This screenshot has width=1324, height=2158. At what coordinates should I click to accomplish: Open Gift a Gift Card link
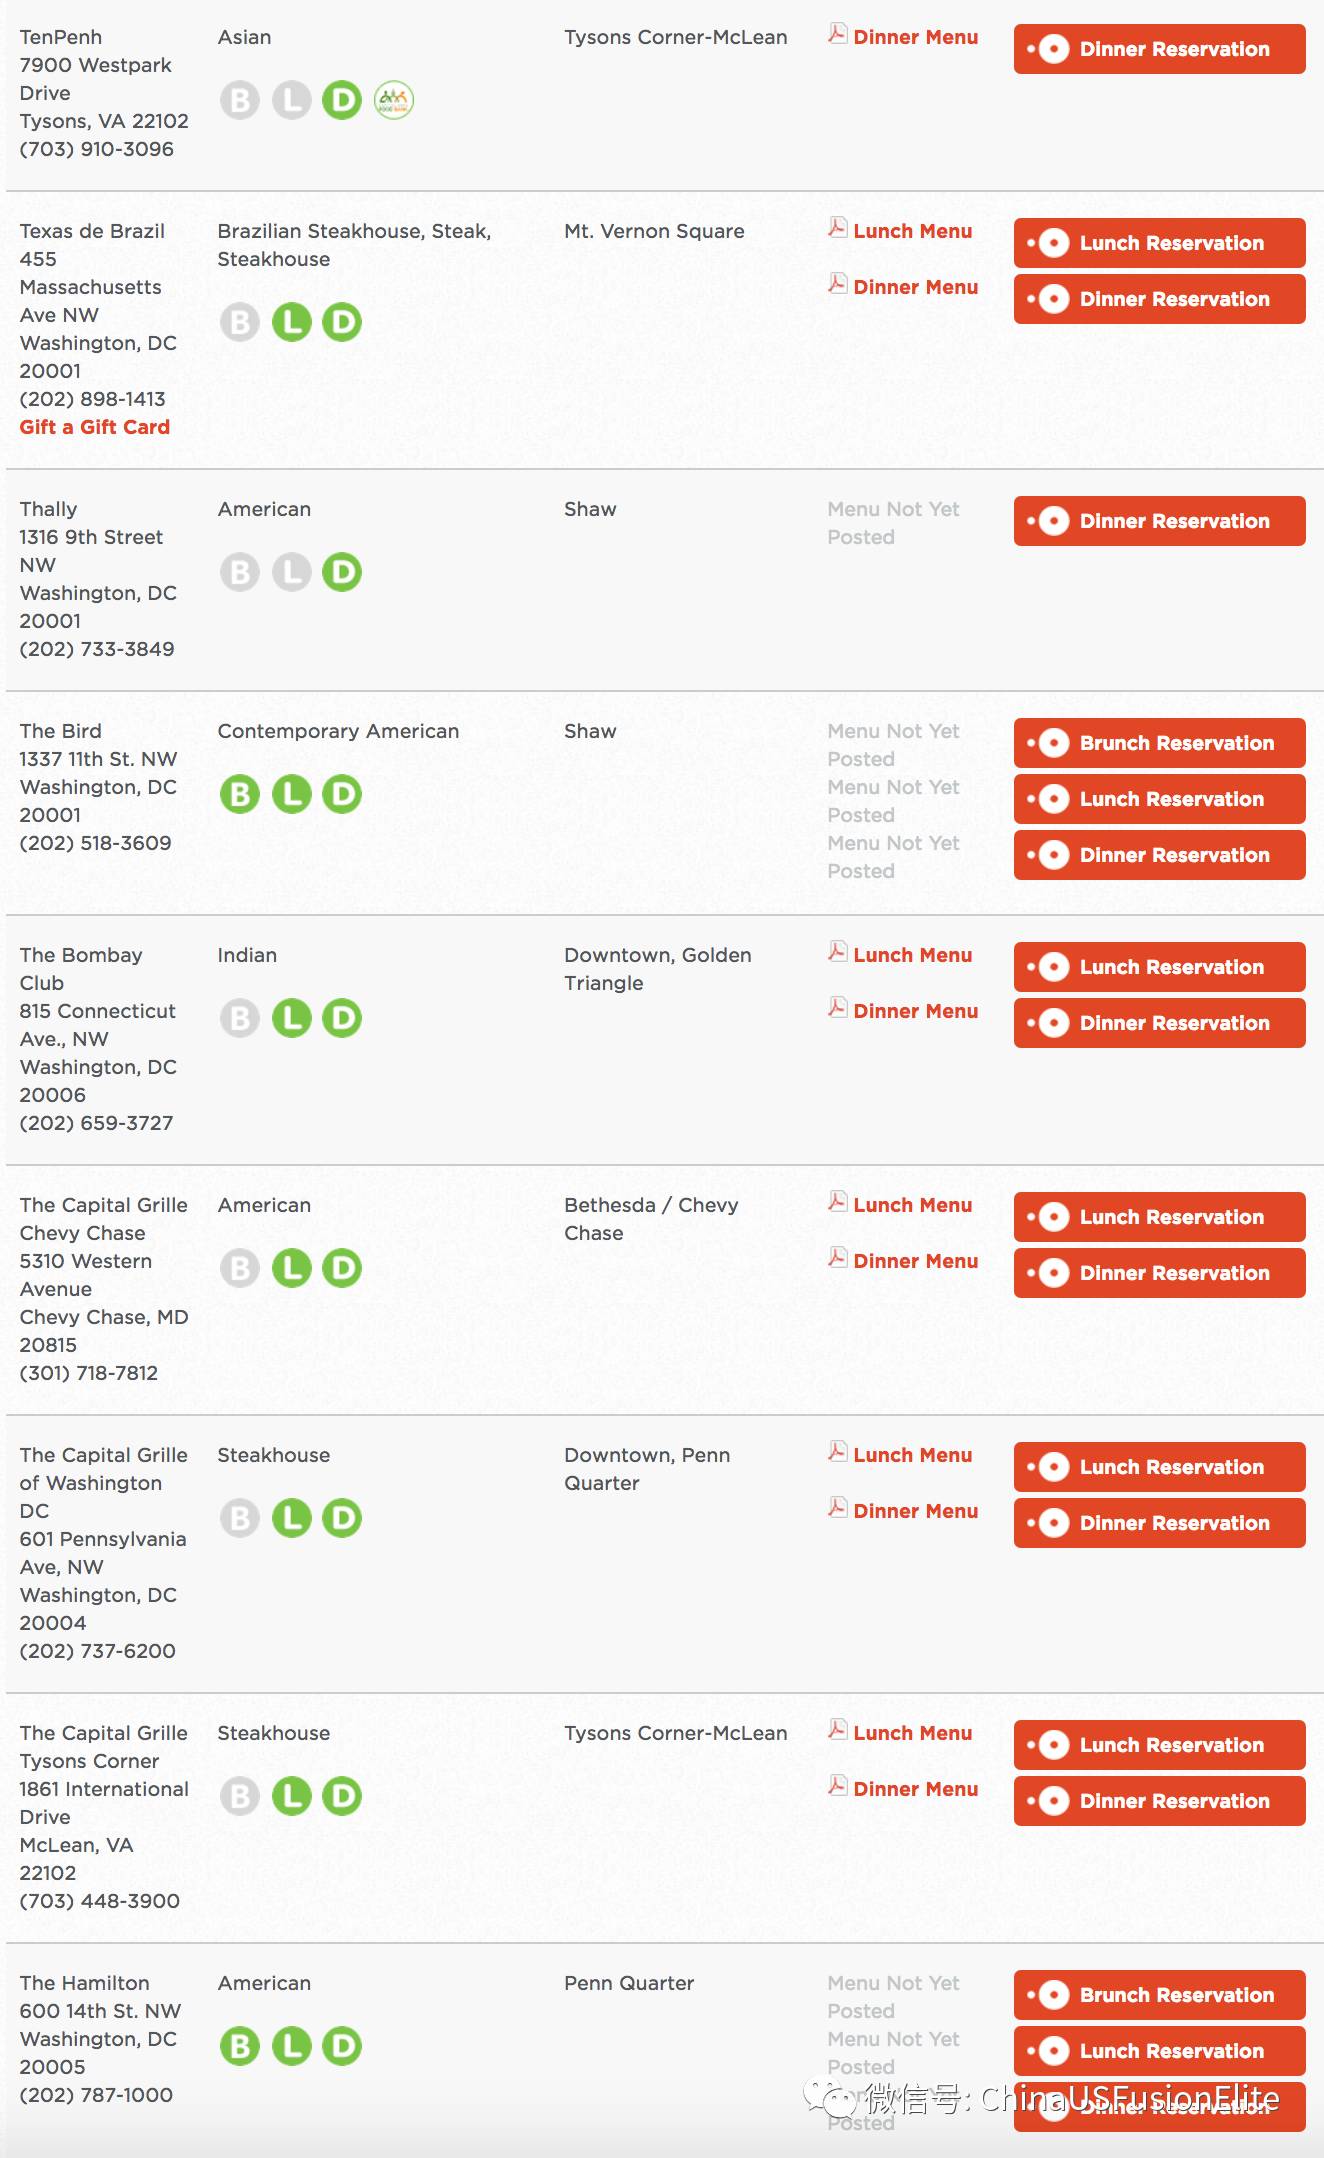tap(95, 427)
